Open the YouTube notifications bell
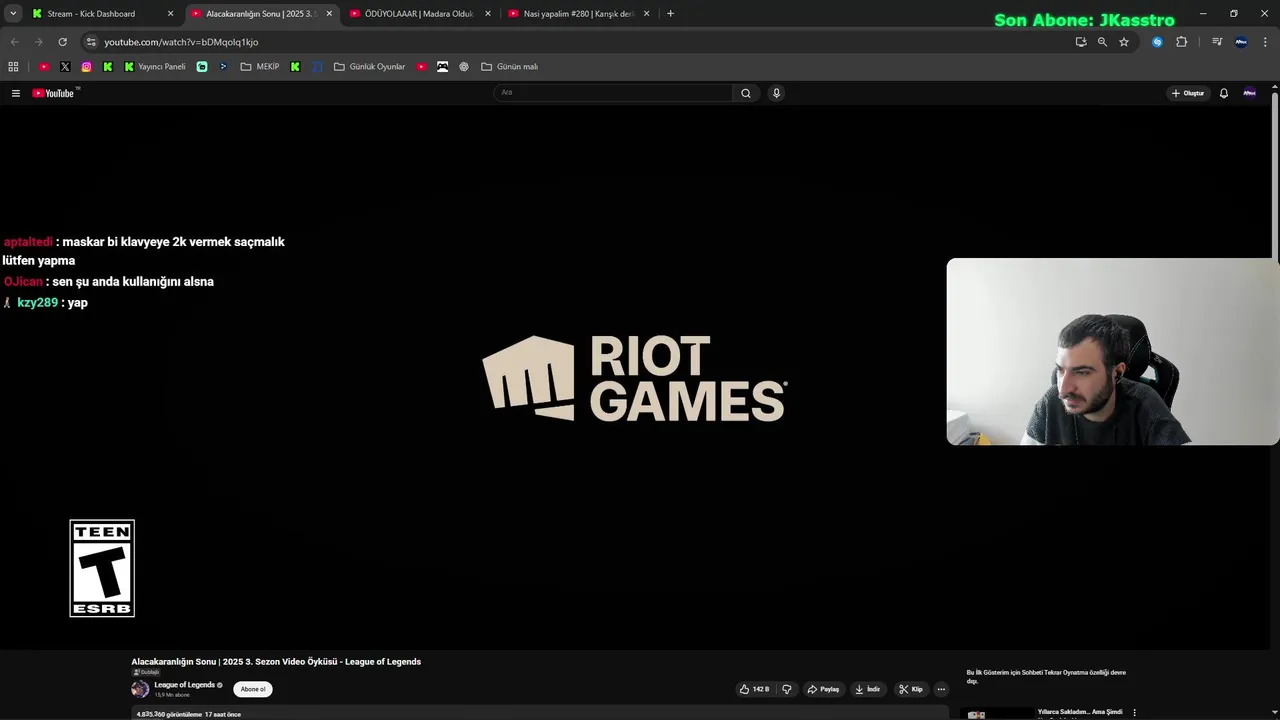The width and height of the screenshot is (1280, 720). point(1223,93)
